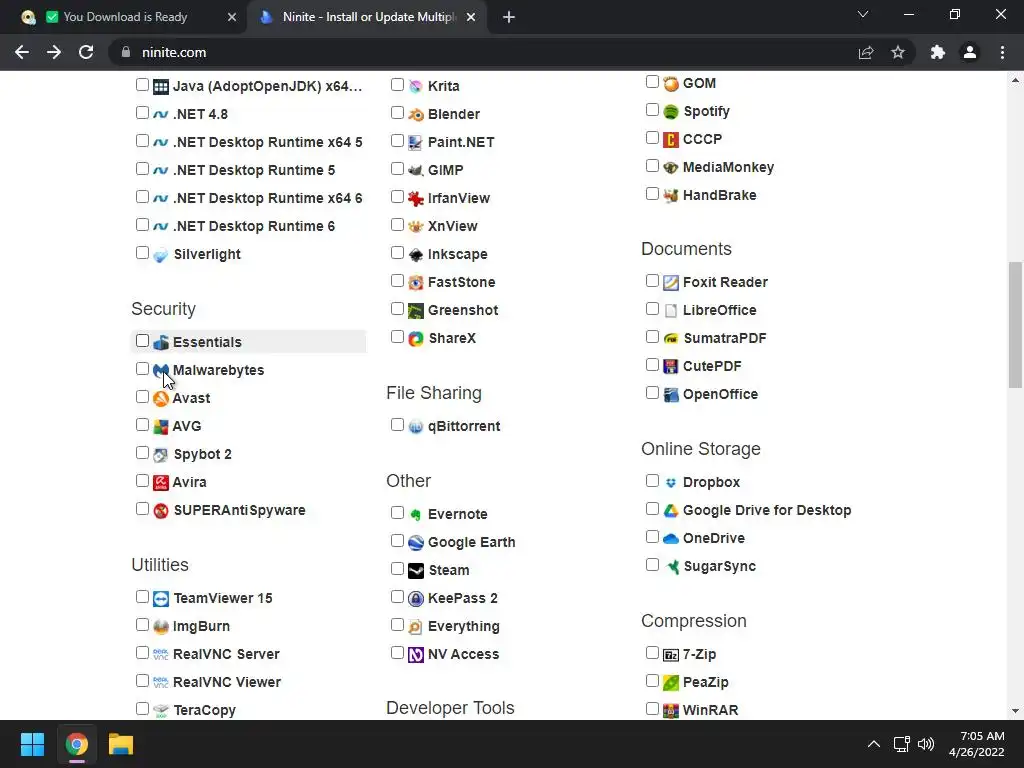Click the qBittorrent icon

coord(416,426)
